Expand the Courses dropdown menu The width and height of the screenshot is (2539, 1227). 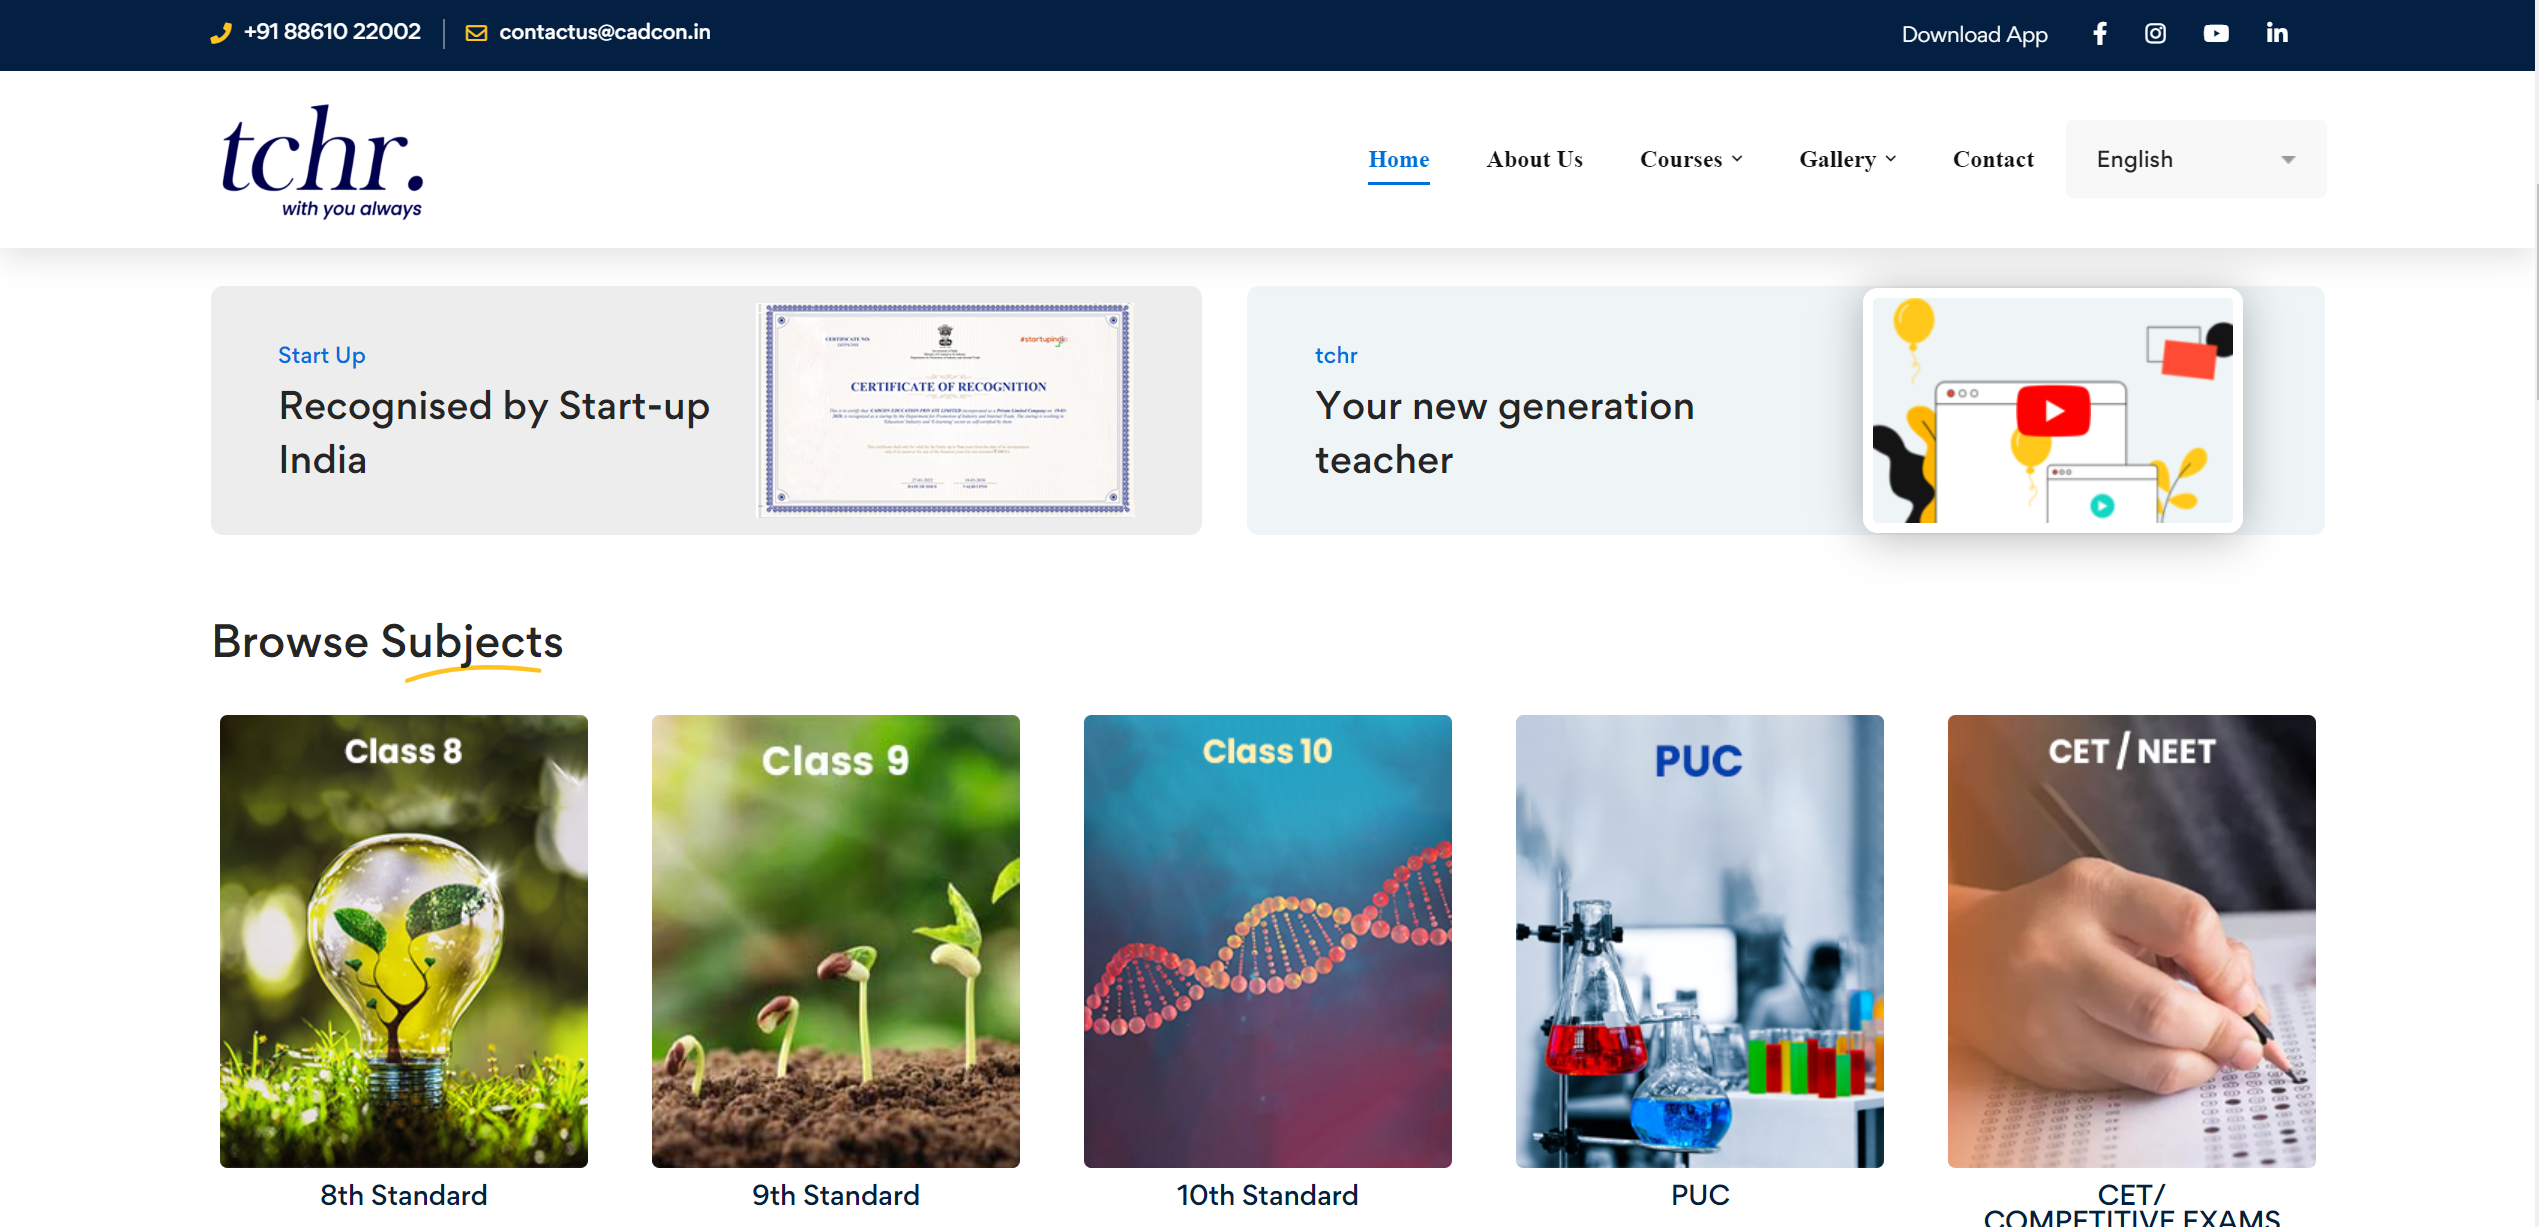click(x=1690, y=160)
